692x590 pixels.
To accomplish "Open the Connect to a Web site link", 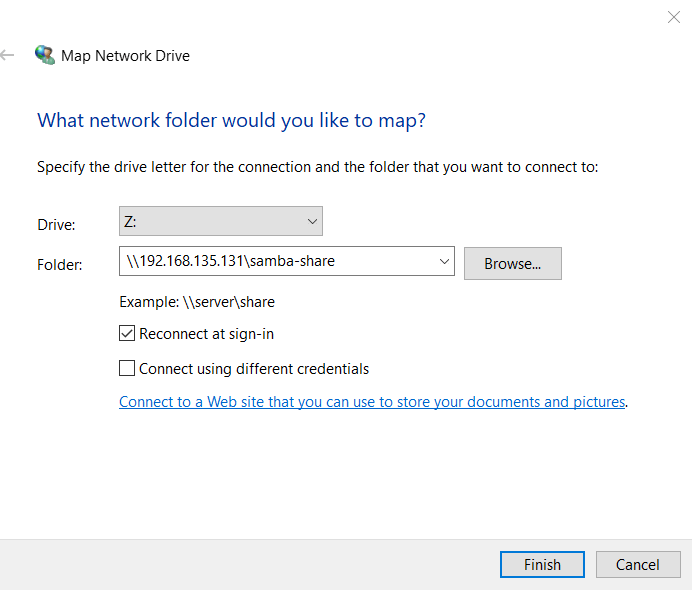I will [372, 402].
